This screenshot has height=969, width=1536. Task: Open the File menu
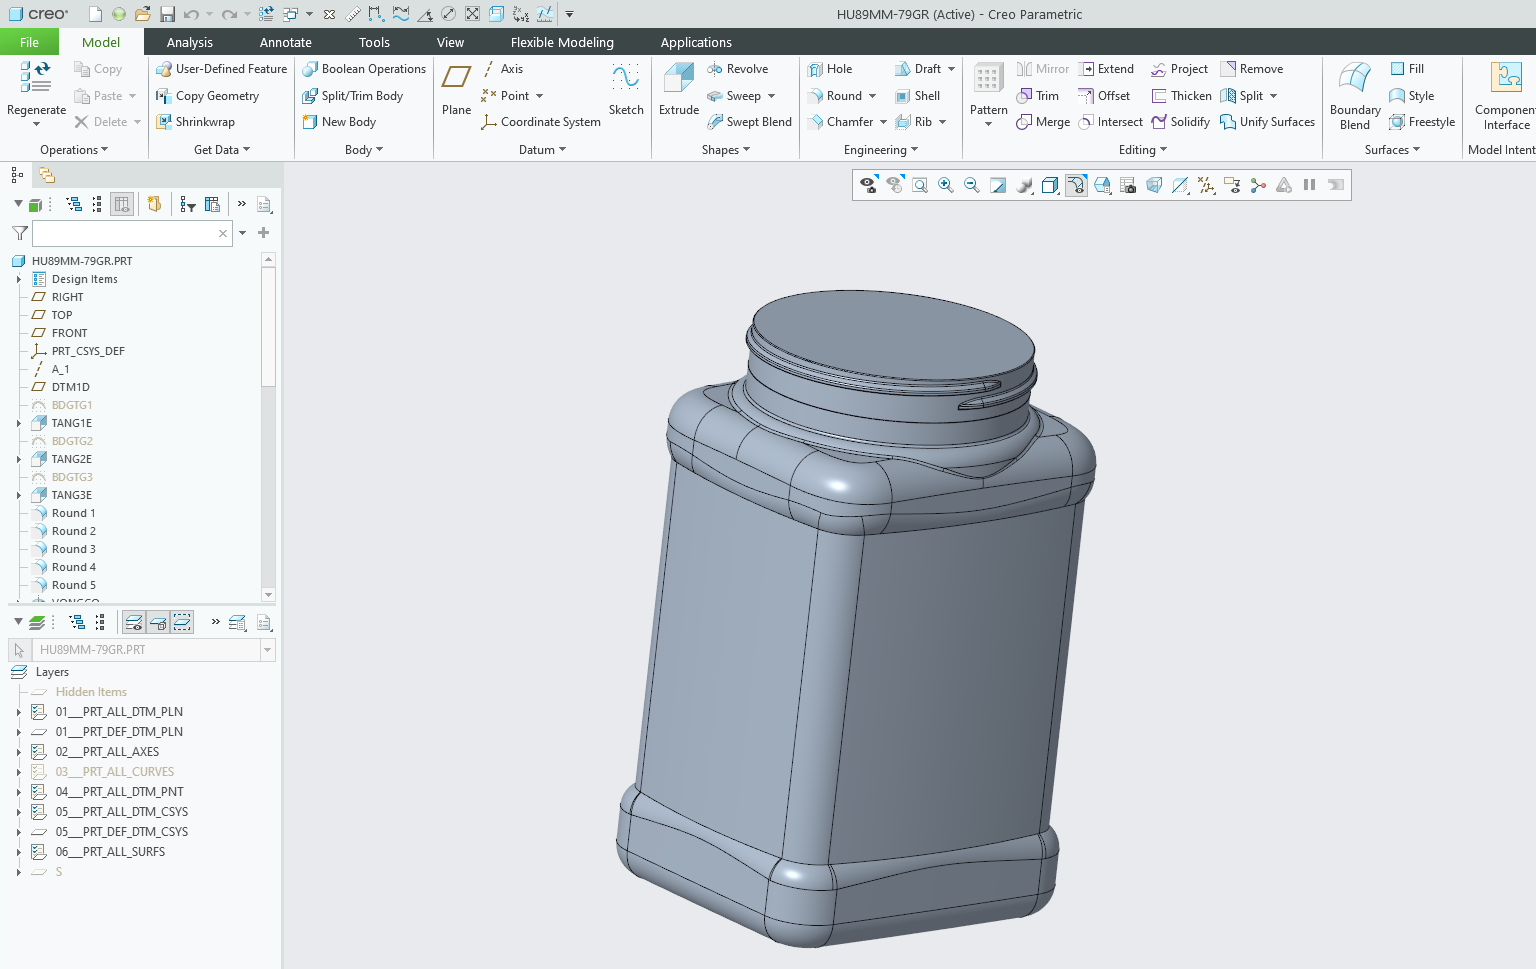(x=29, y=42)
